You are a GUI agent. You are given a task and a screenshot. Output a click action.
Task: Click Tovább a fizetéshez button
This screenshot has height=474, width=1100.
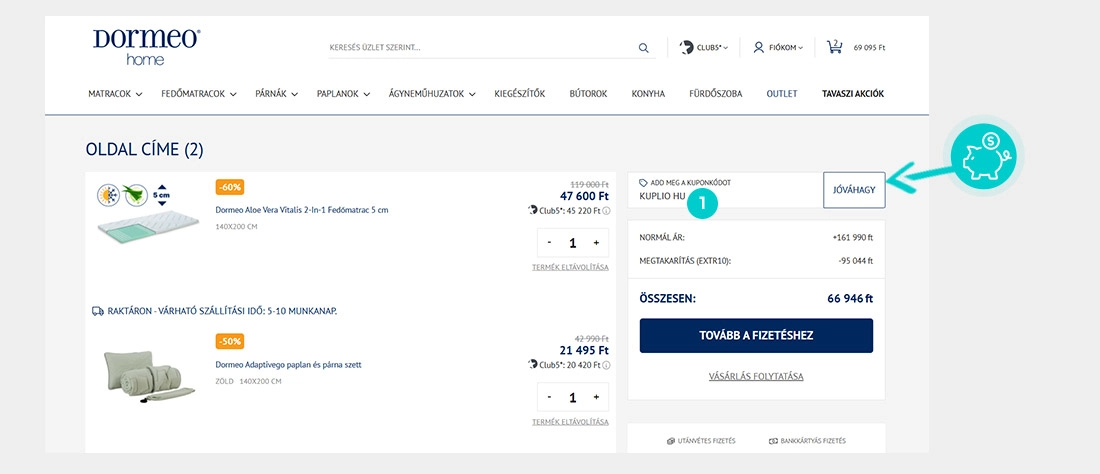coord(756,335)
